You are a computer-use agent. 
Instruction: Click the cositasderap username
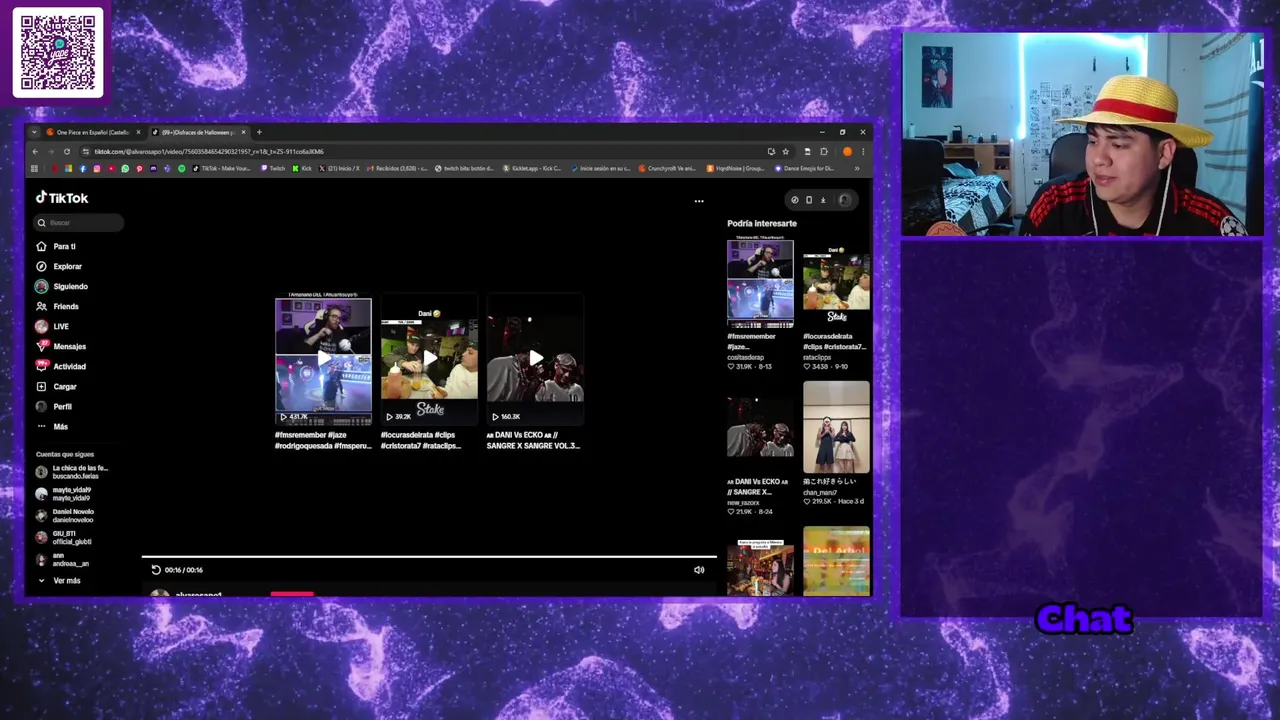click(745, 357)
